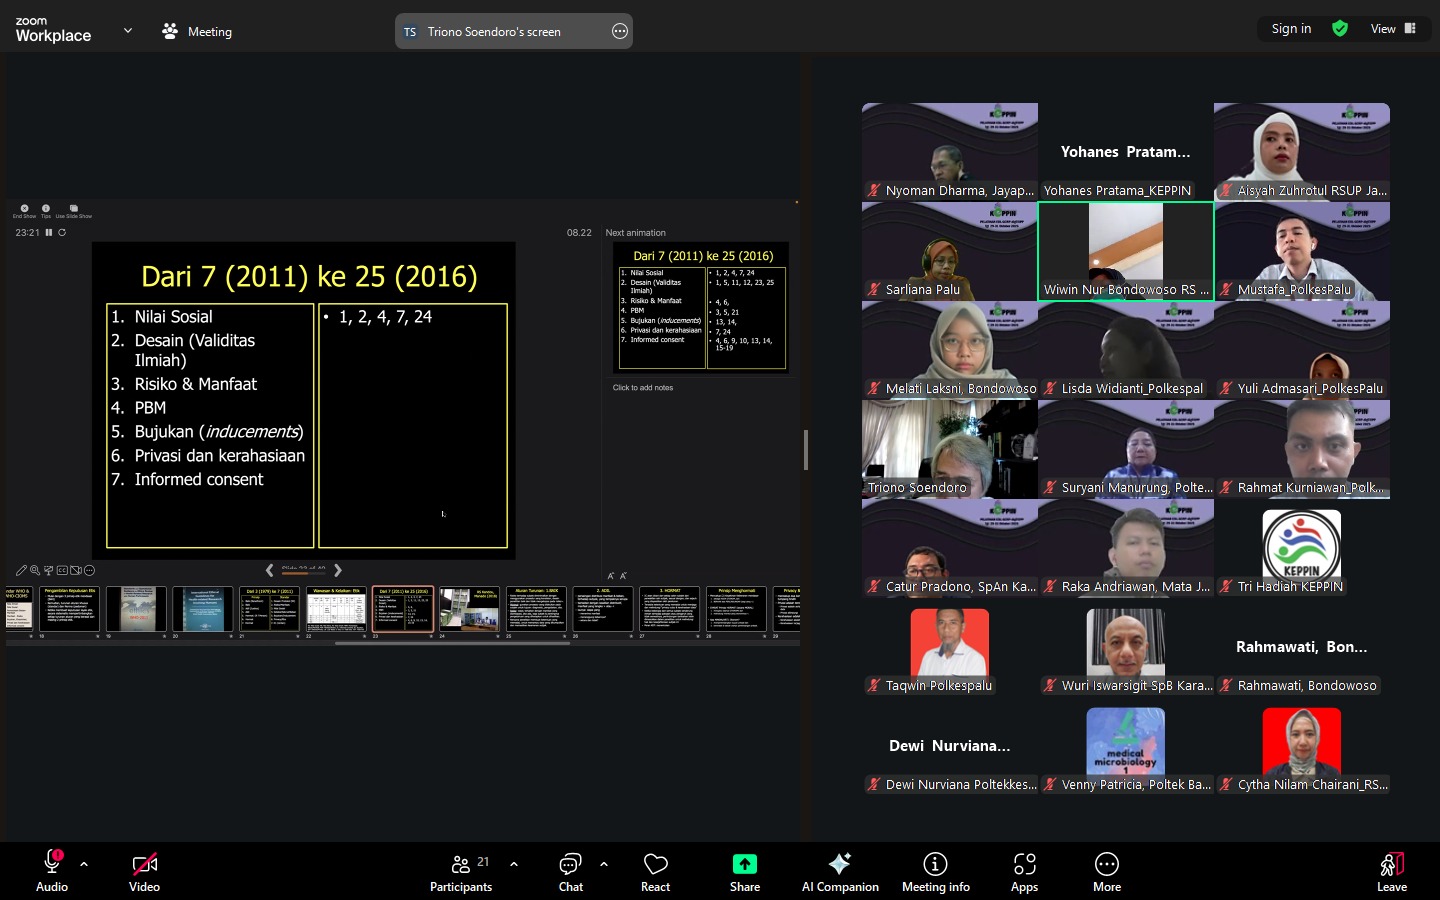Open the More options menu
Screen dimensions: 1440x900
1106,871
